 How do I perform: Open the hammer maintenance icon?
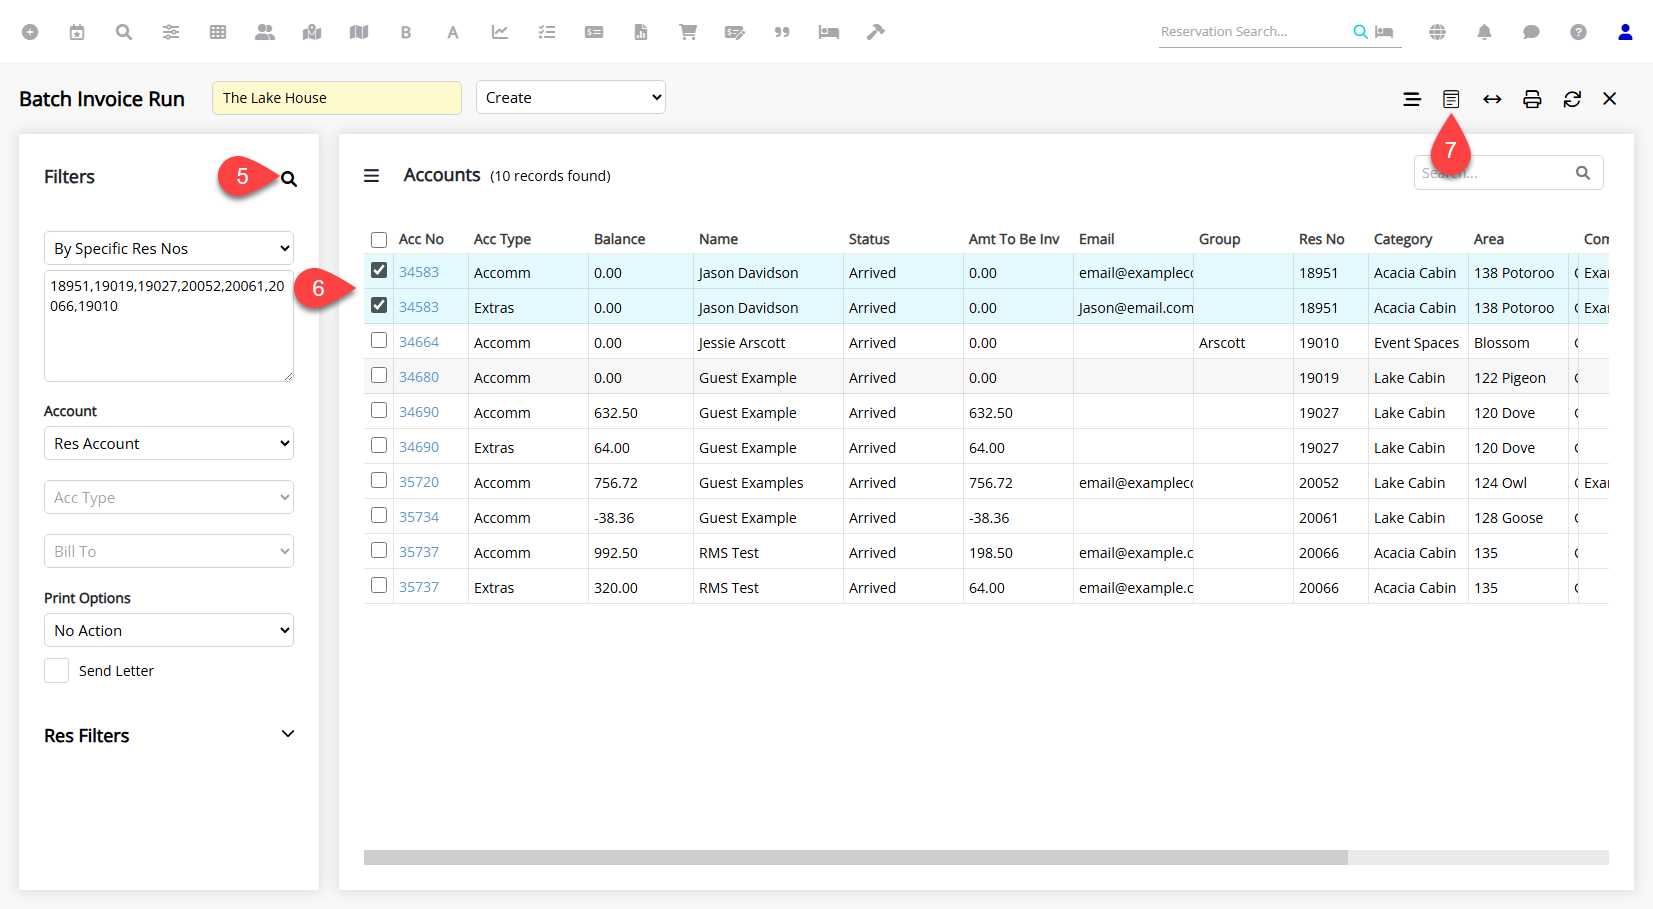click(876, 32)
